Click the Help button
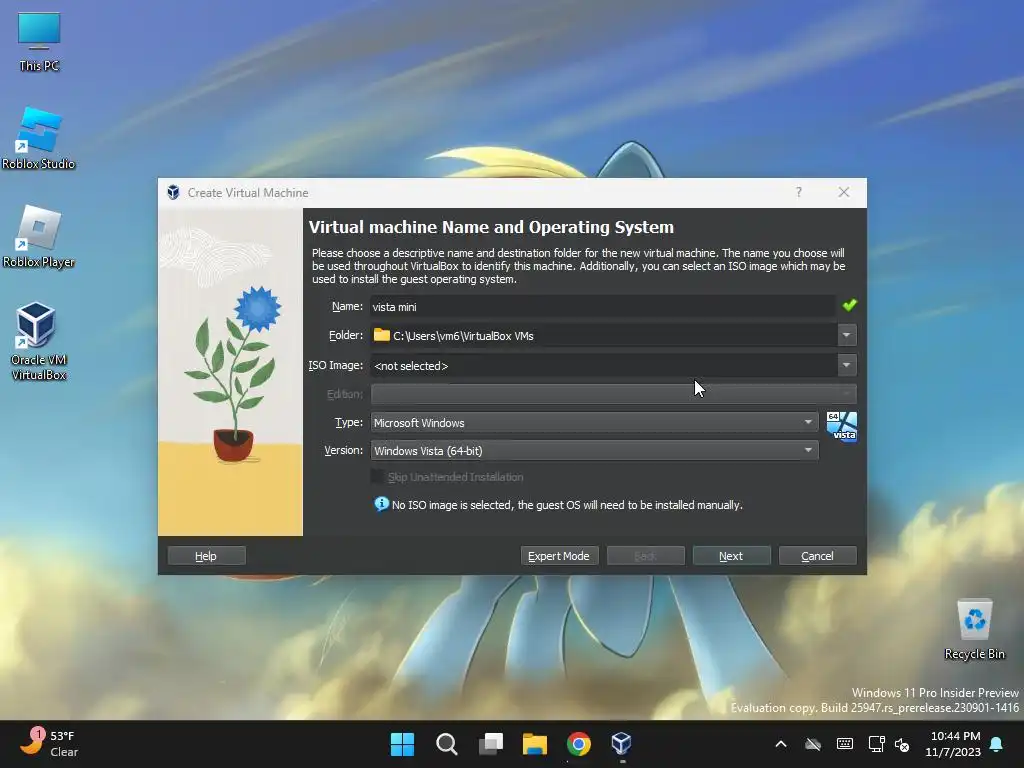Viewport: 1024px width, 768px height. pos(206,556)
